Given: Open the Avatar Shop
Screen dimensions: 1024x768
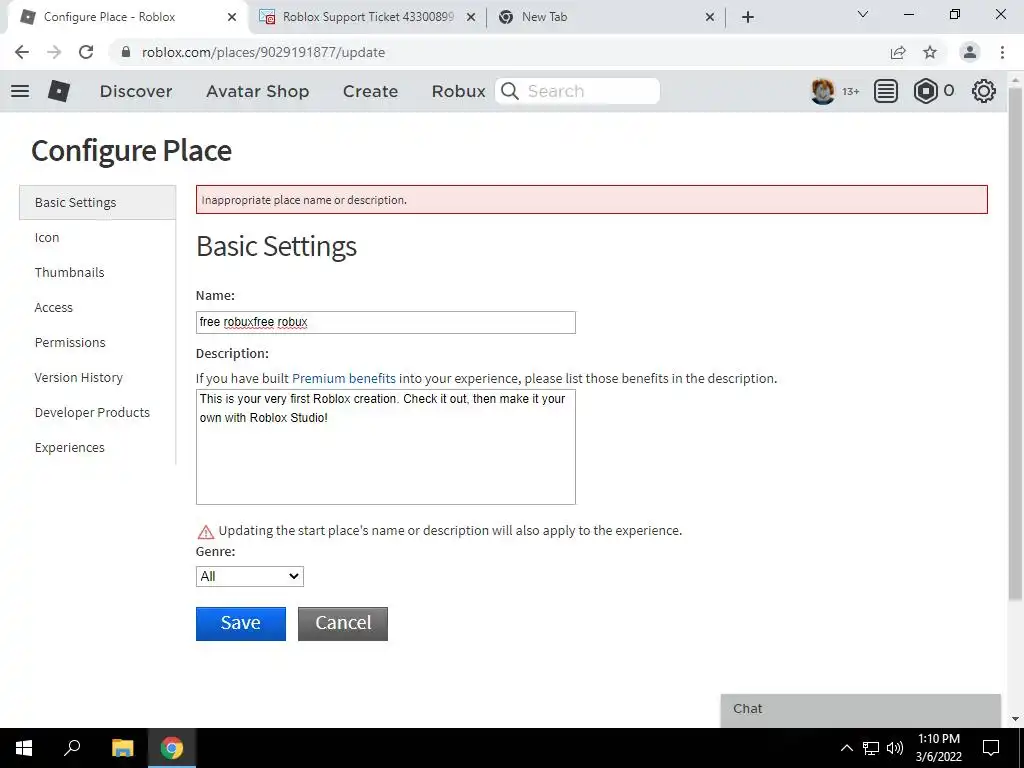Looking at the screenshot, I should 257,91.
